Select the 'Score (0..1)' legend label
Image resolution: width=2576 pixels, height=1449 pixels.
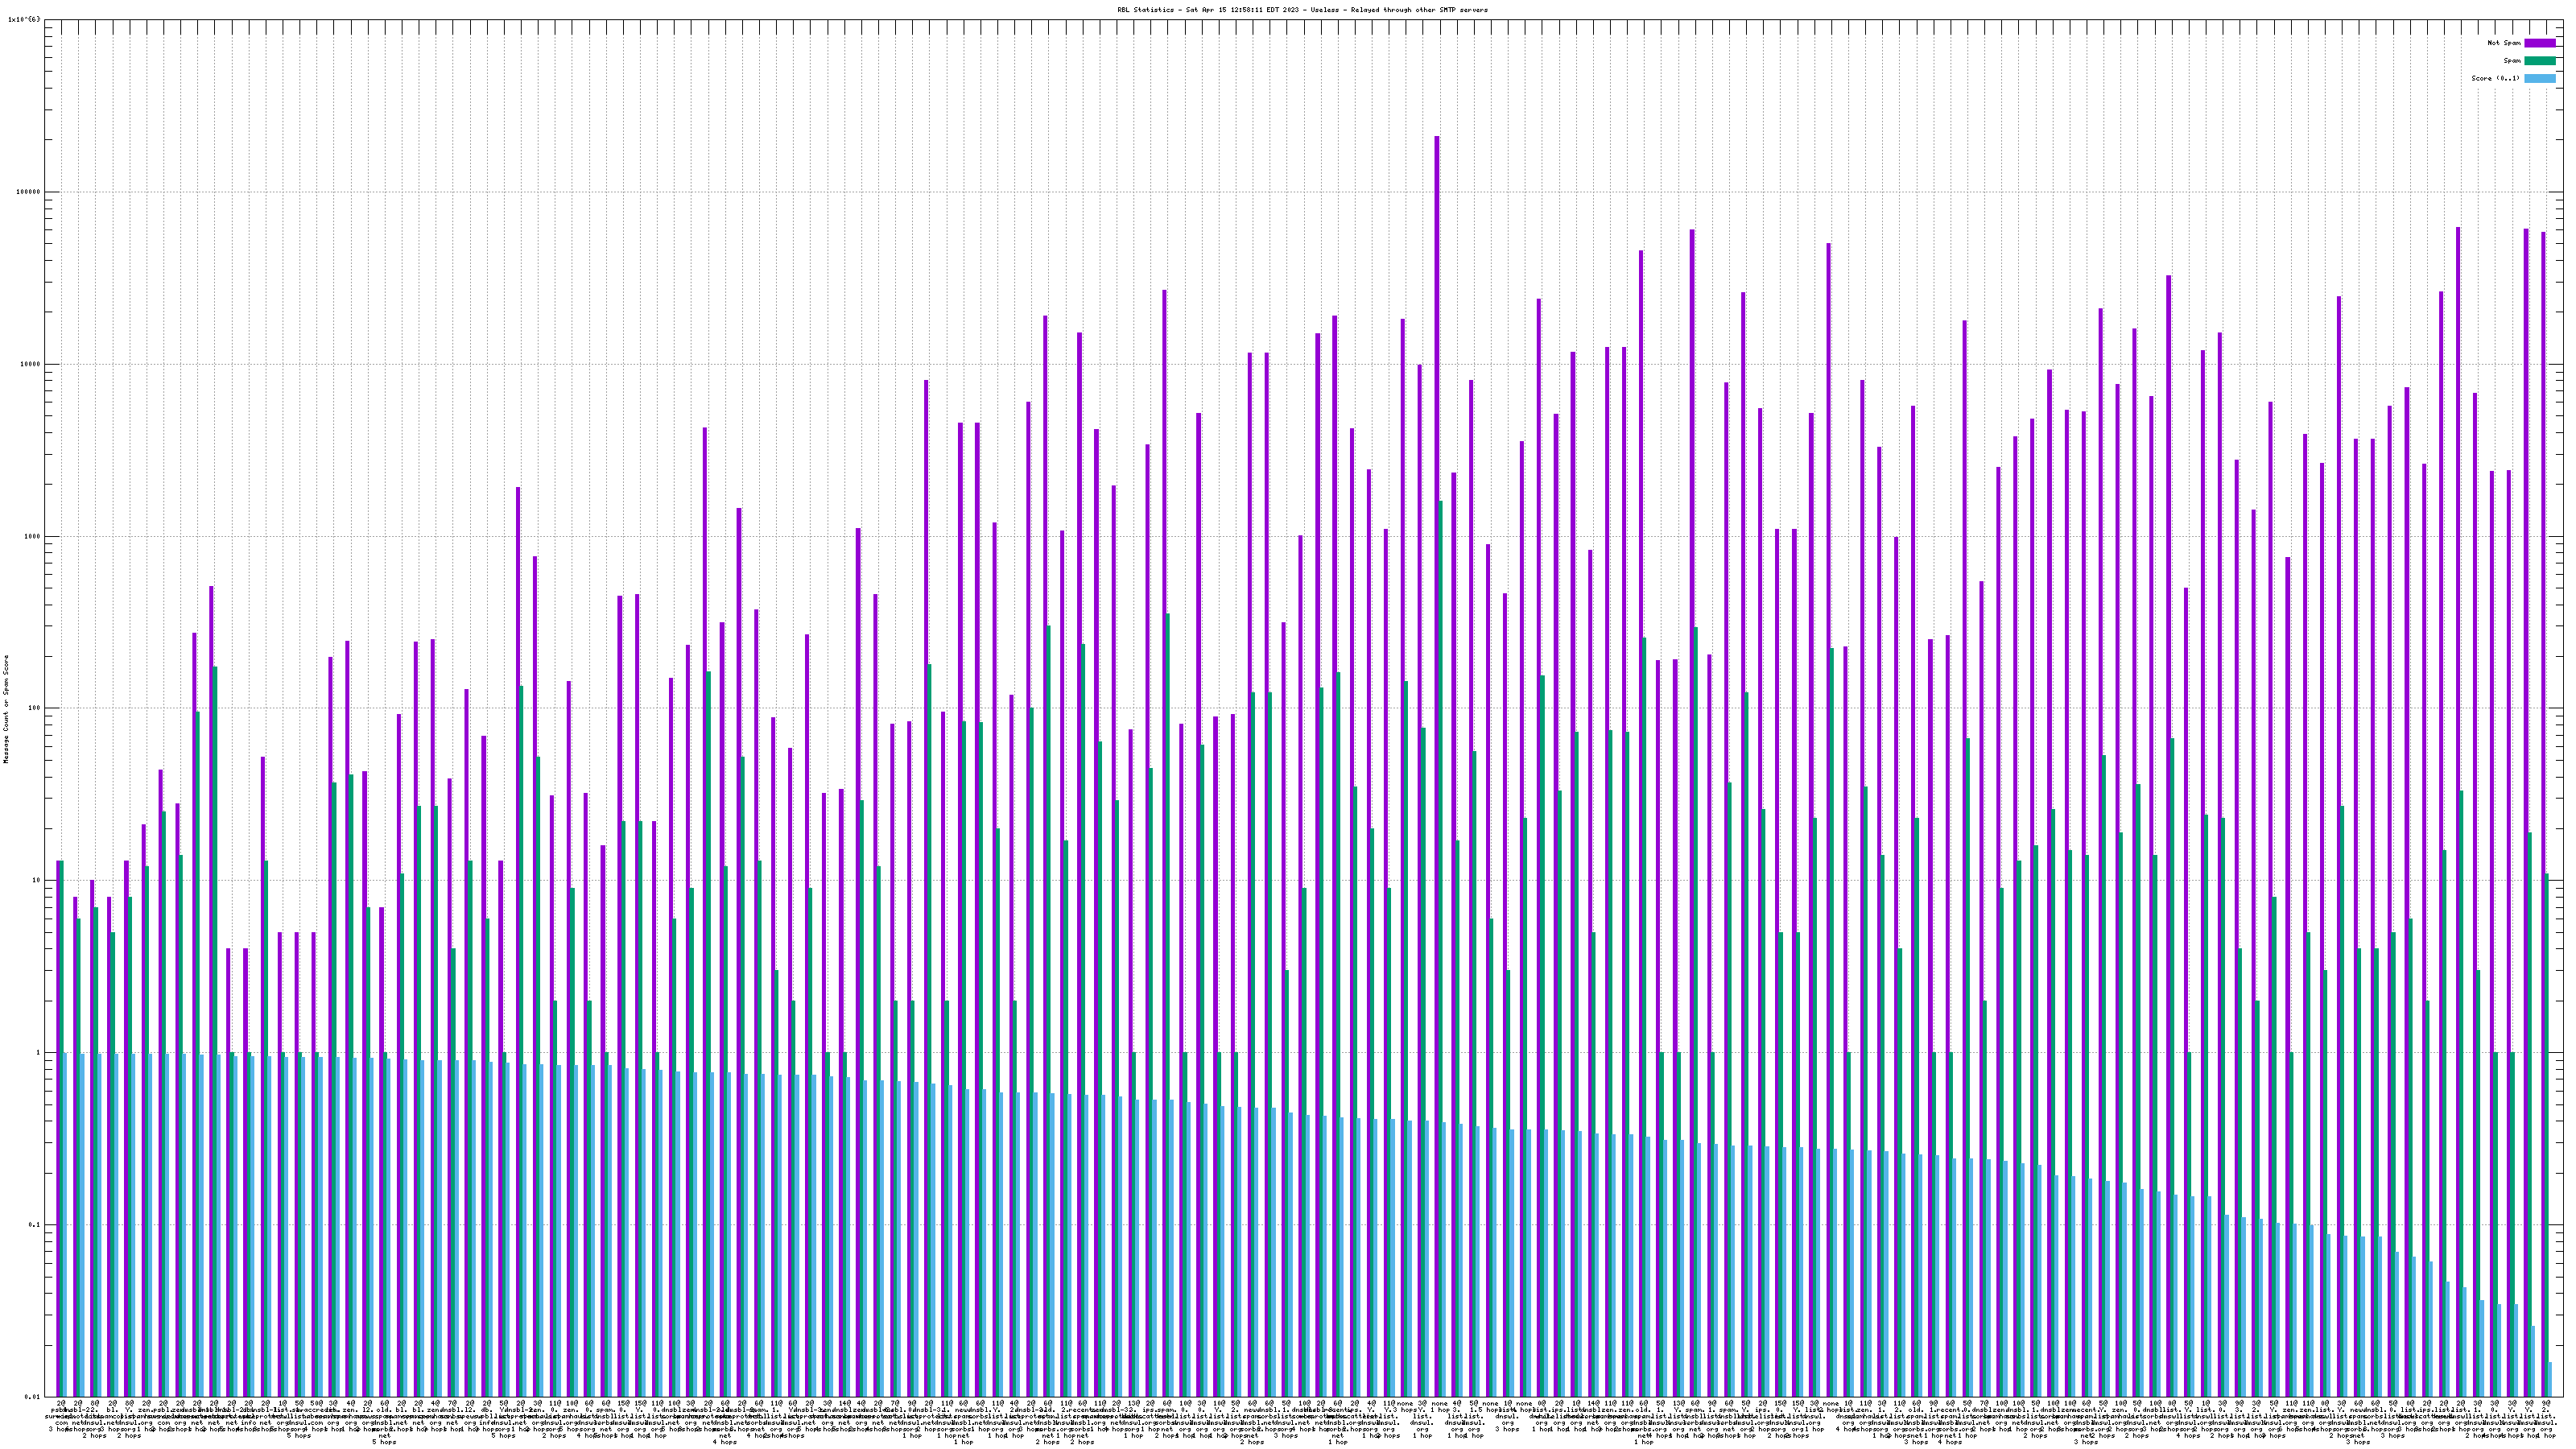point(2495,78)
